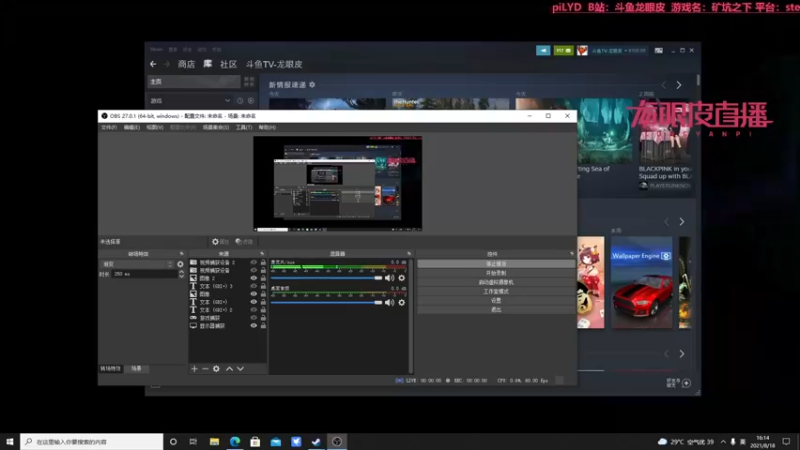
Task: Open the Wallpaper Engine tile in the Steam library
Action: [641, 282]
